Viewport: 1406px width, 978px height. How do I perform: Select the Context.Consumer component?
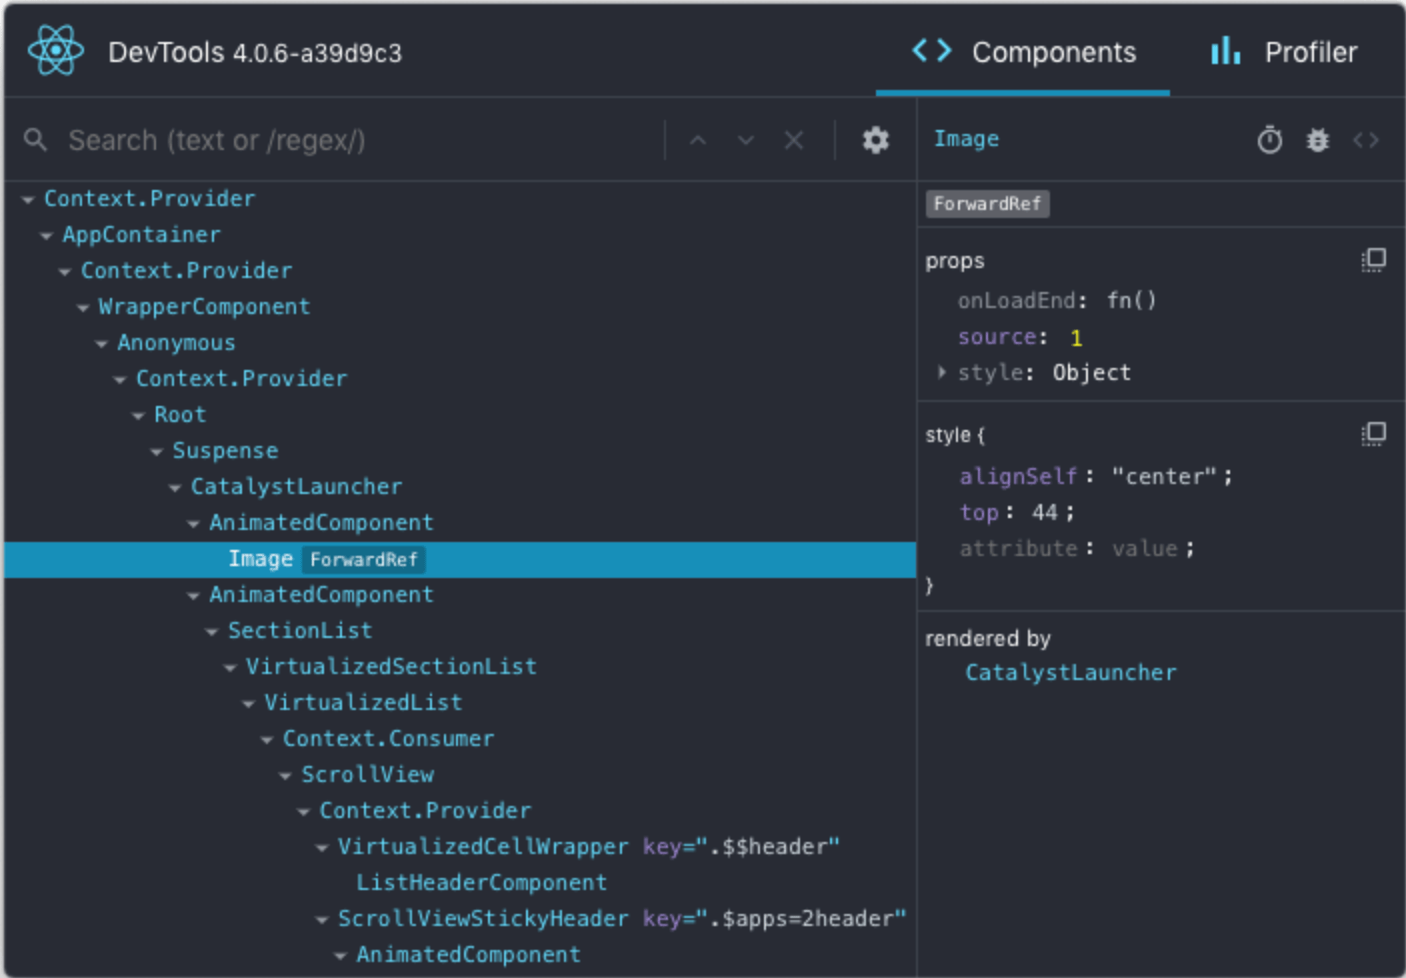pyautogui.click(x=388, y=738)
